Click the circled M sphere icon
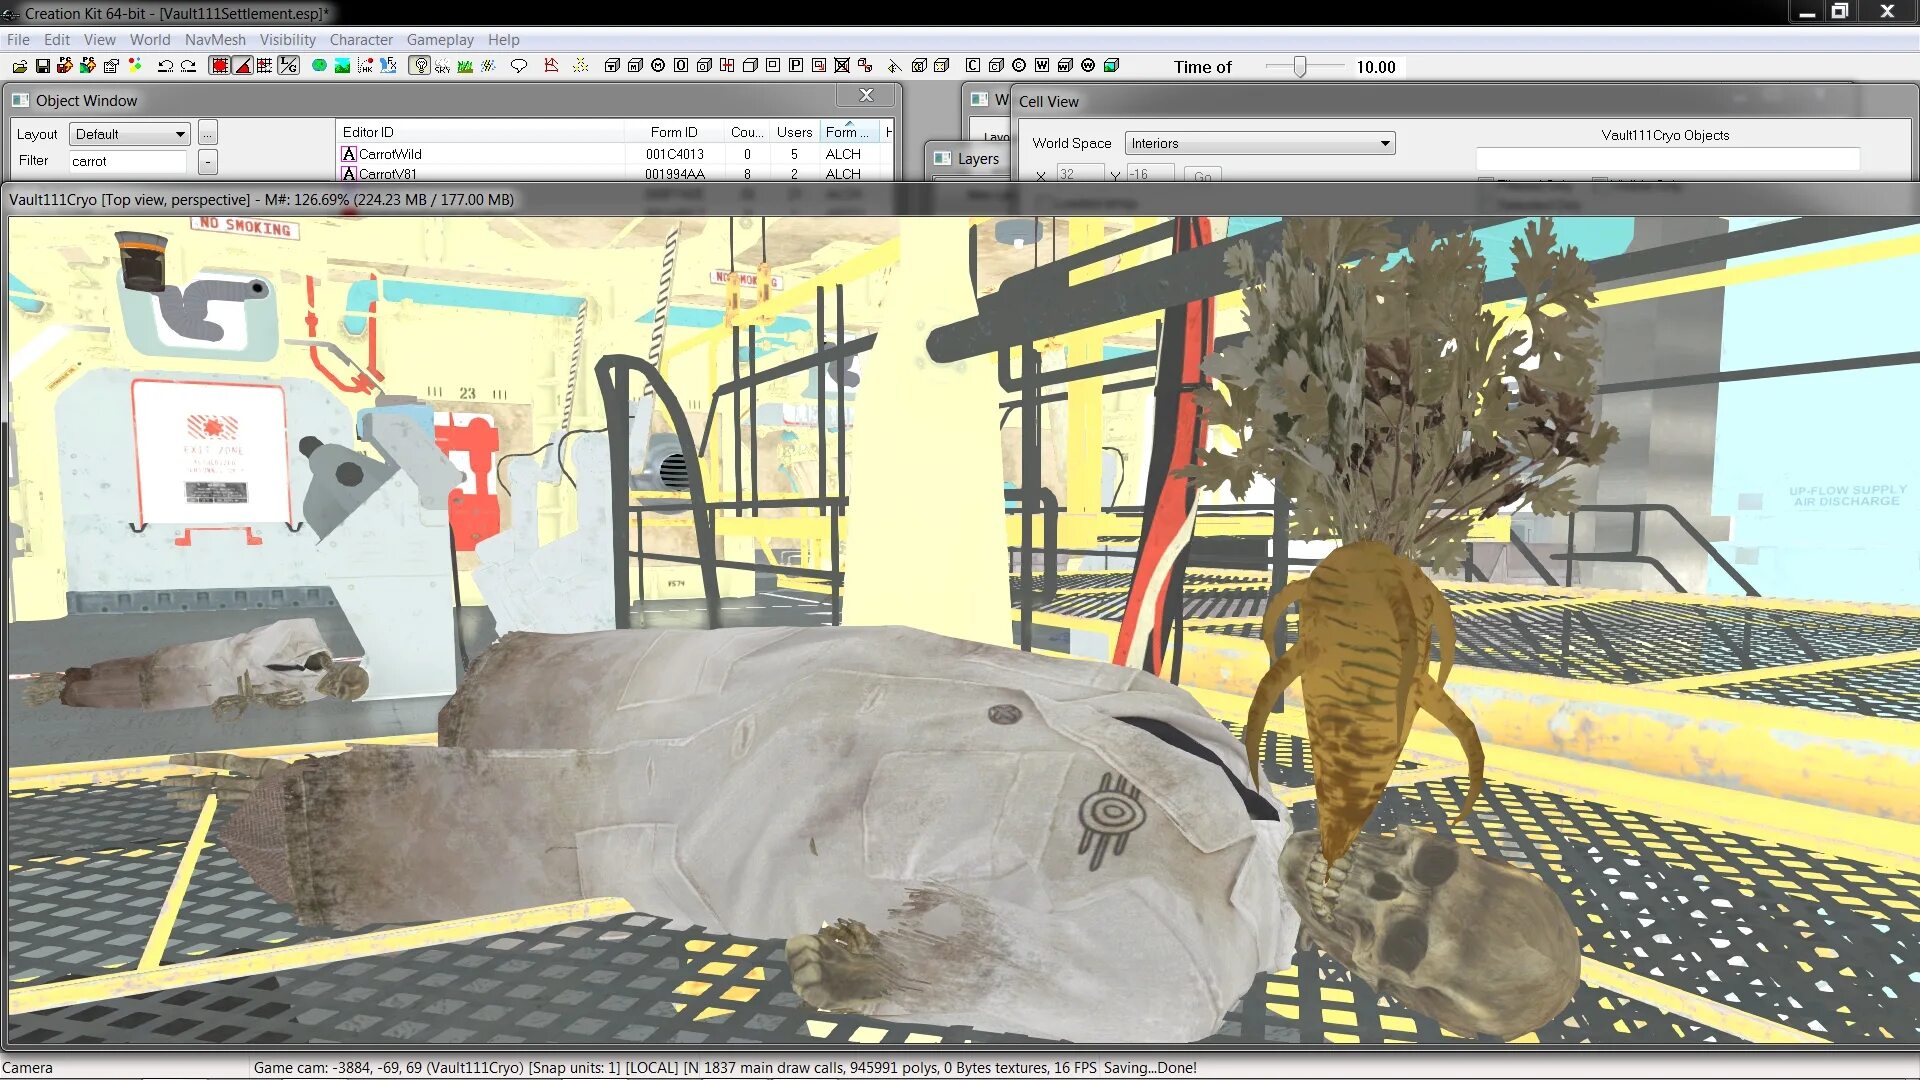Screen dimensions: 1920x1080 point(658,66)
